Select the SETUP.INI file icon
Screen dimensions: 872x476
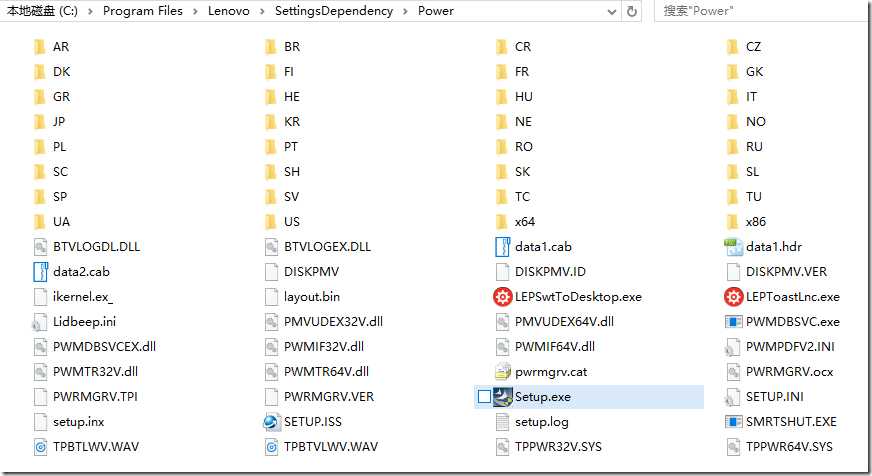point(734,396)
